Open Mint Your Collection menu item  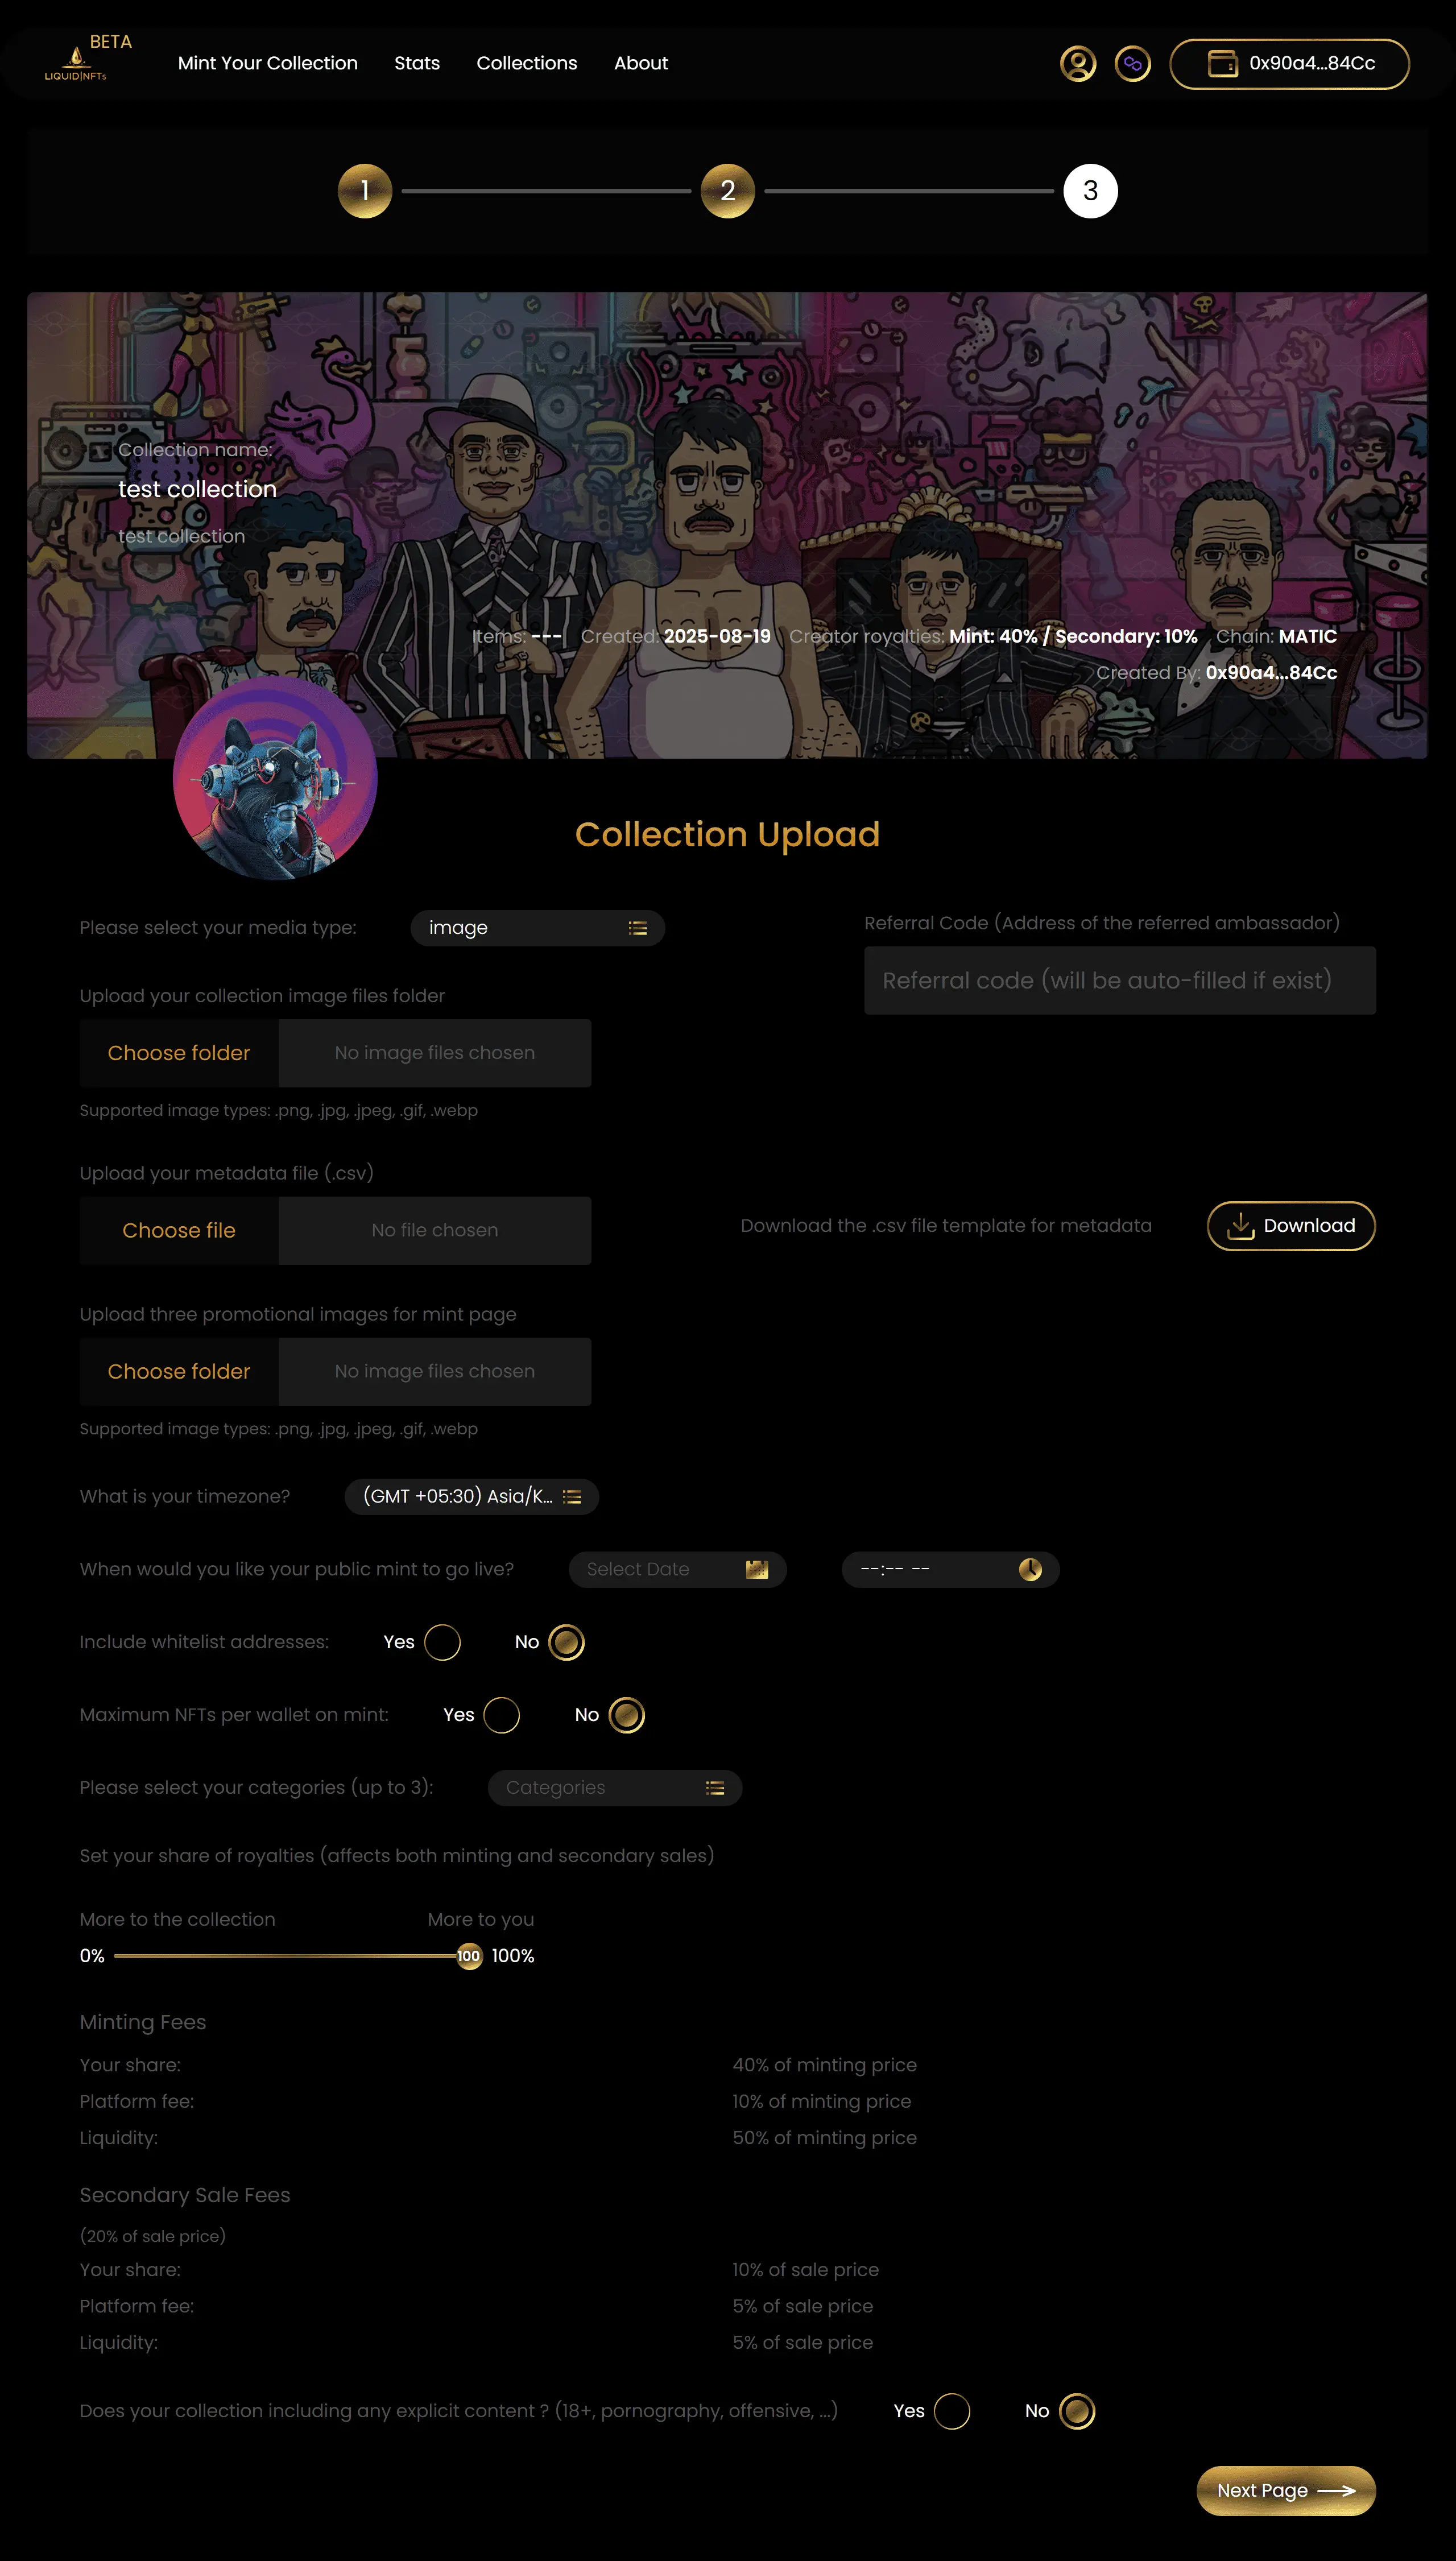click(x=267, y=63)
